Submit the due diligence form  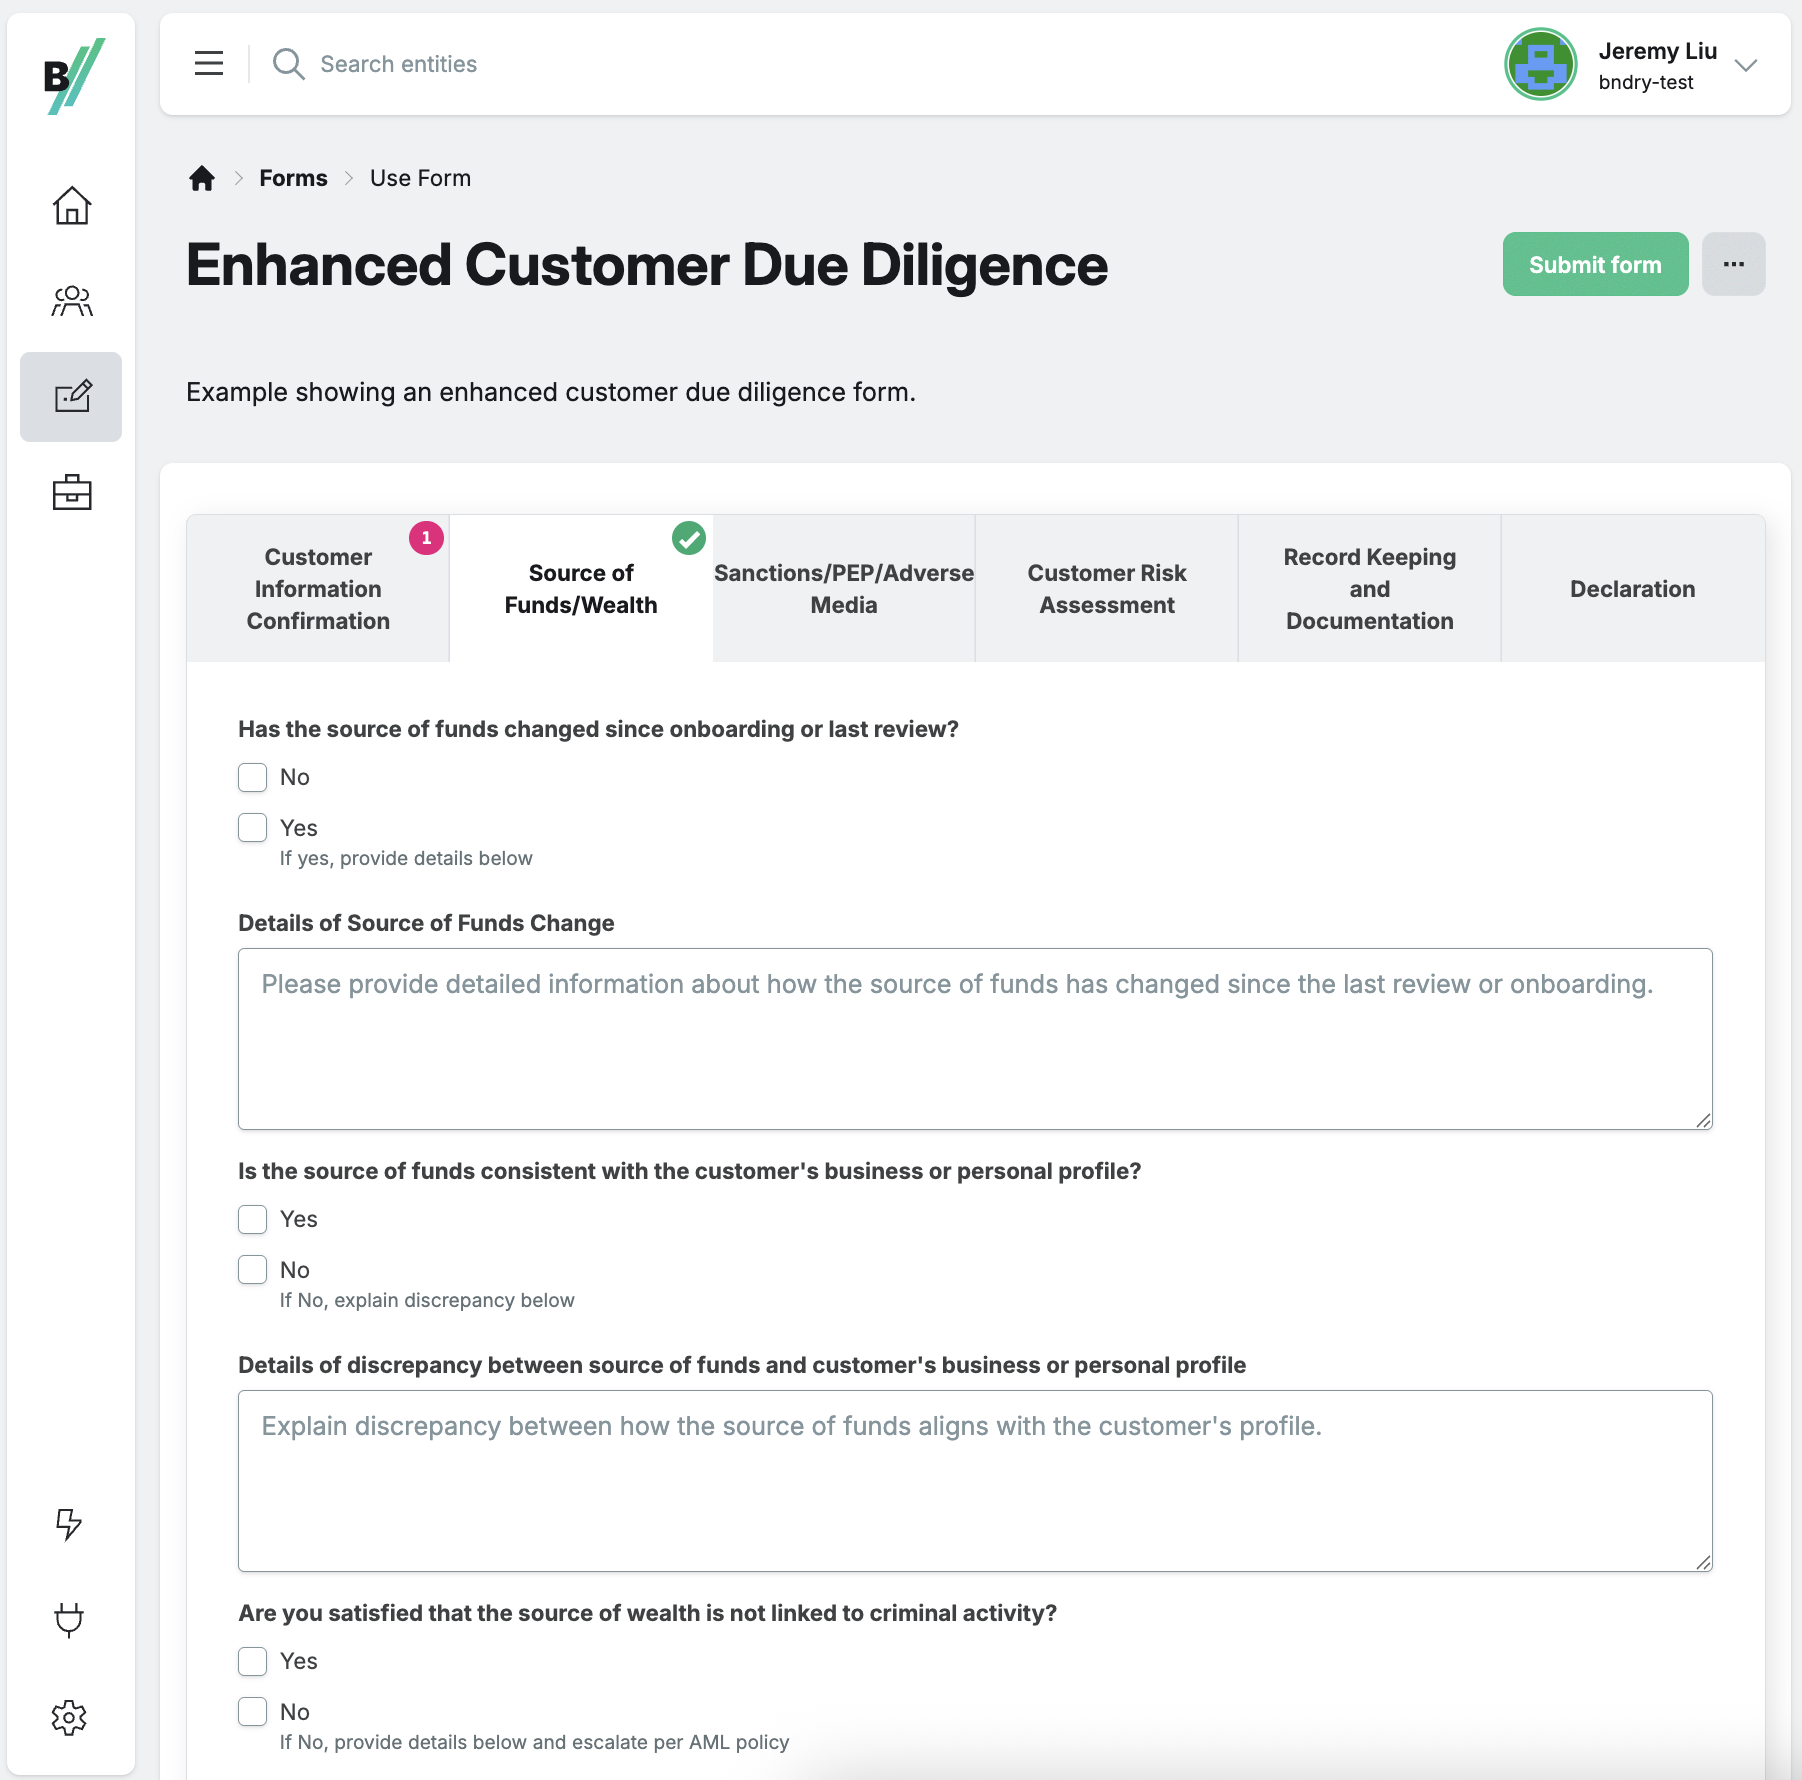(1594, 264)
